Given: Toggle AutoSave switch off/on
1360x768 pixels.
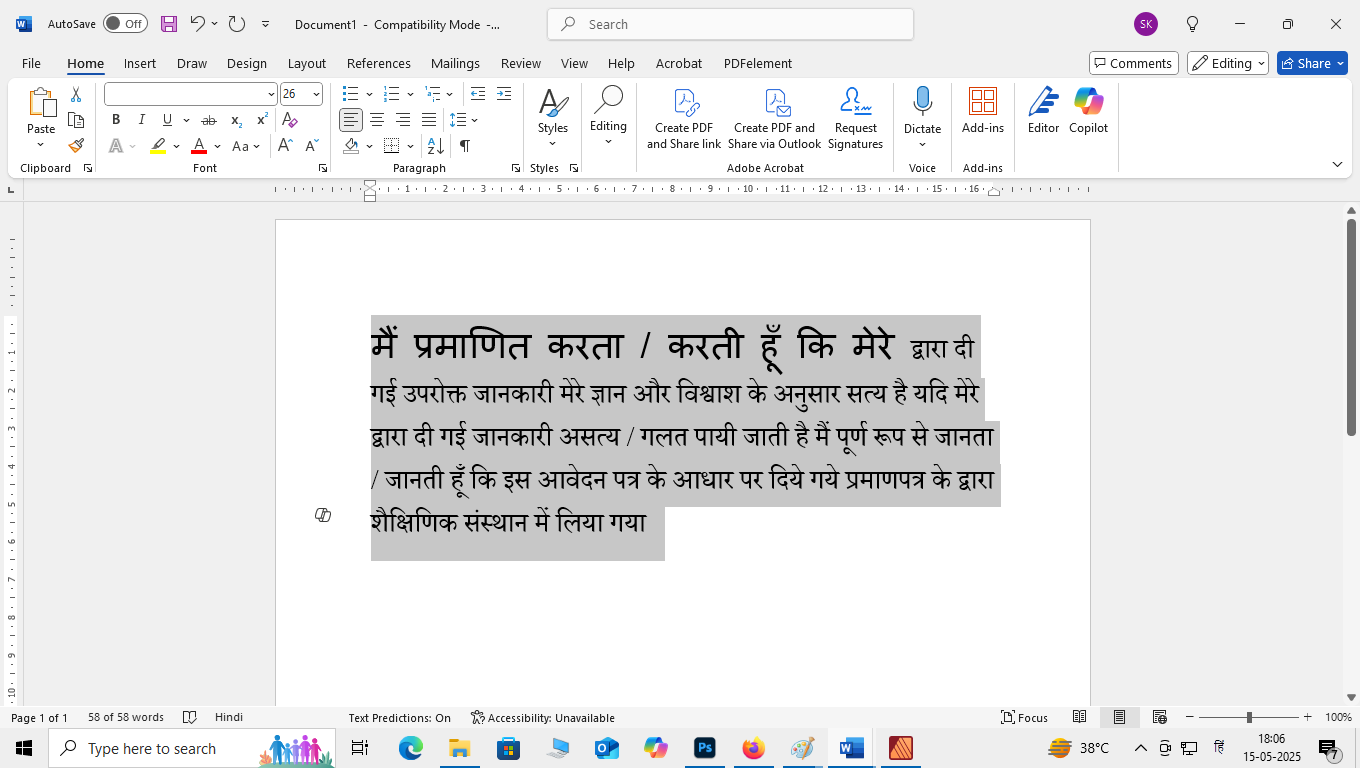Looking at the screenshot, I should coord(125,23).
